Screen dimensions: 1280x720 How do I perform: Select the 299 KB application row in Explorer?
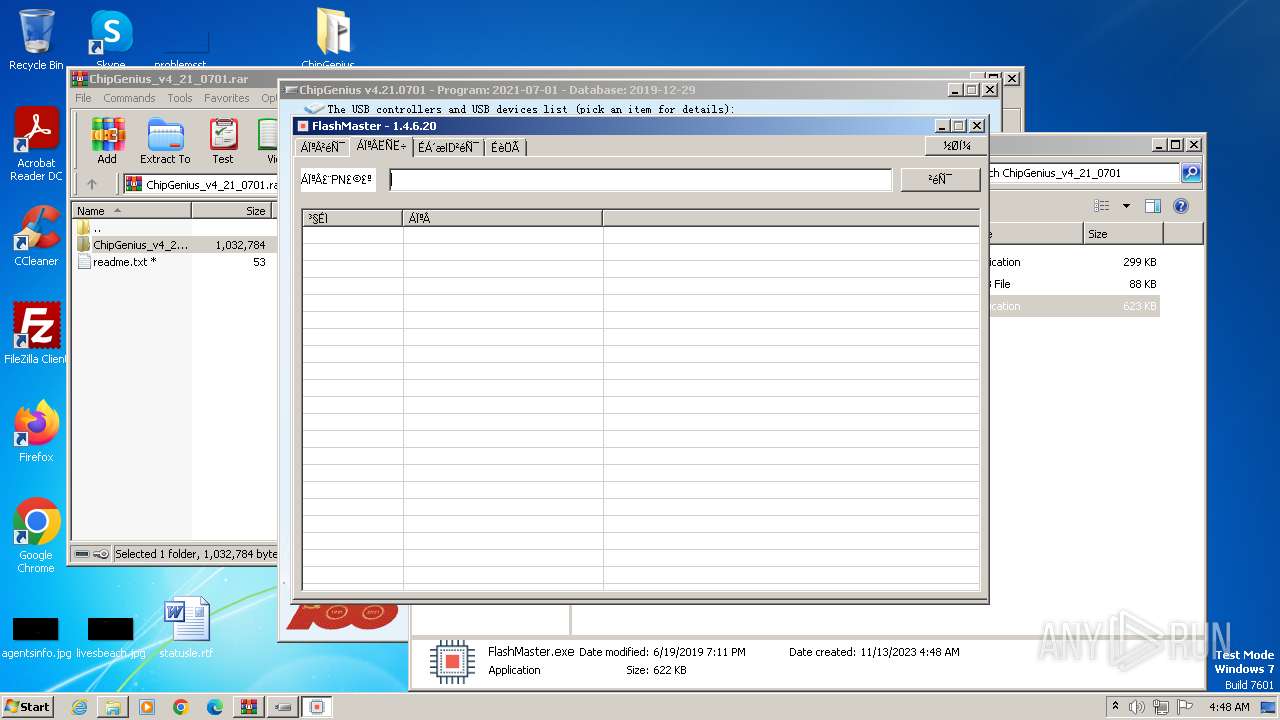tap(1073, 262)
